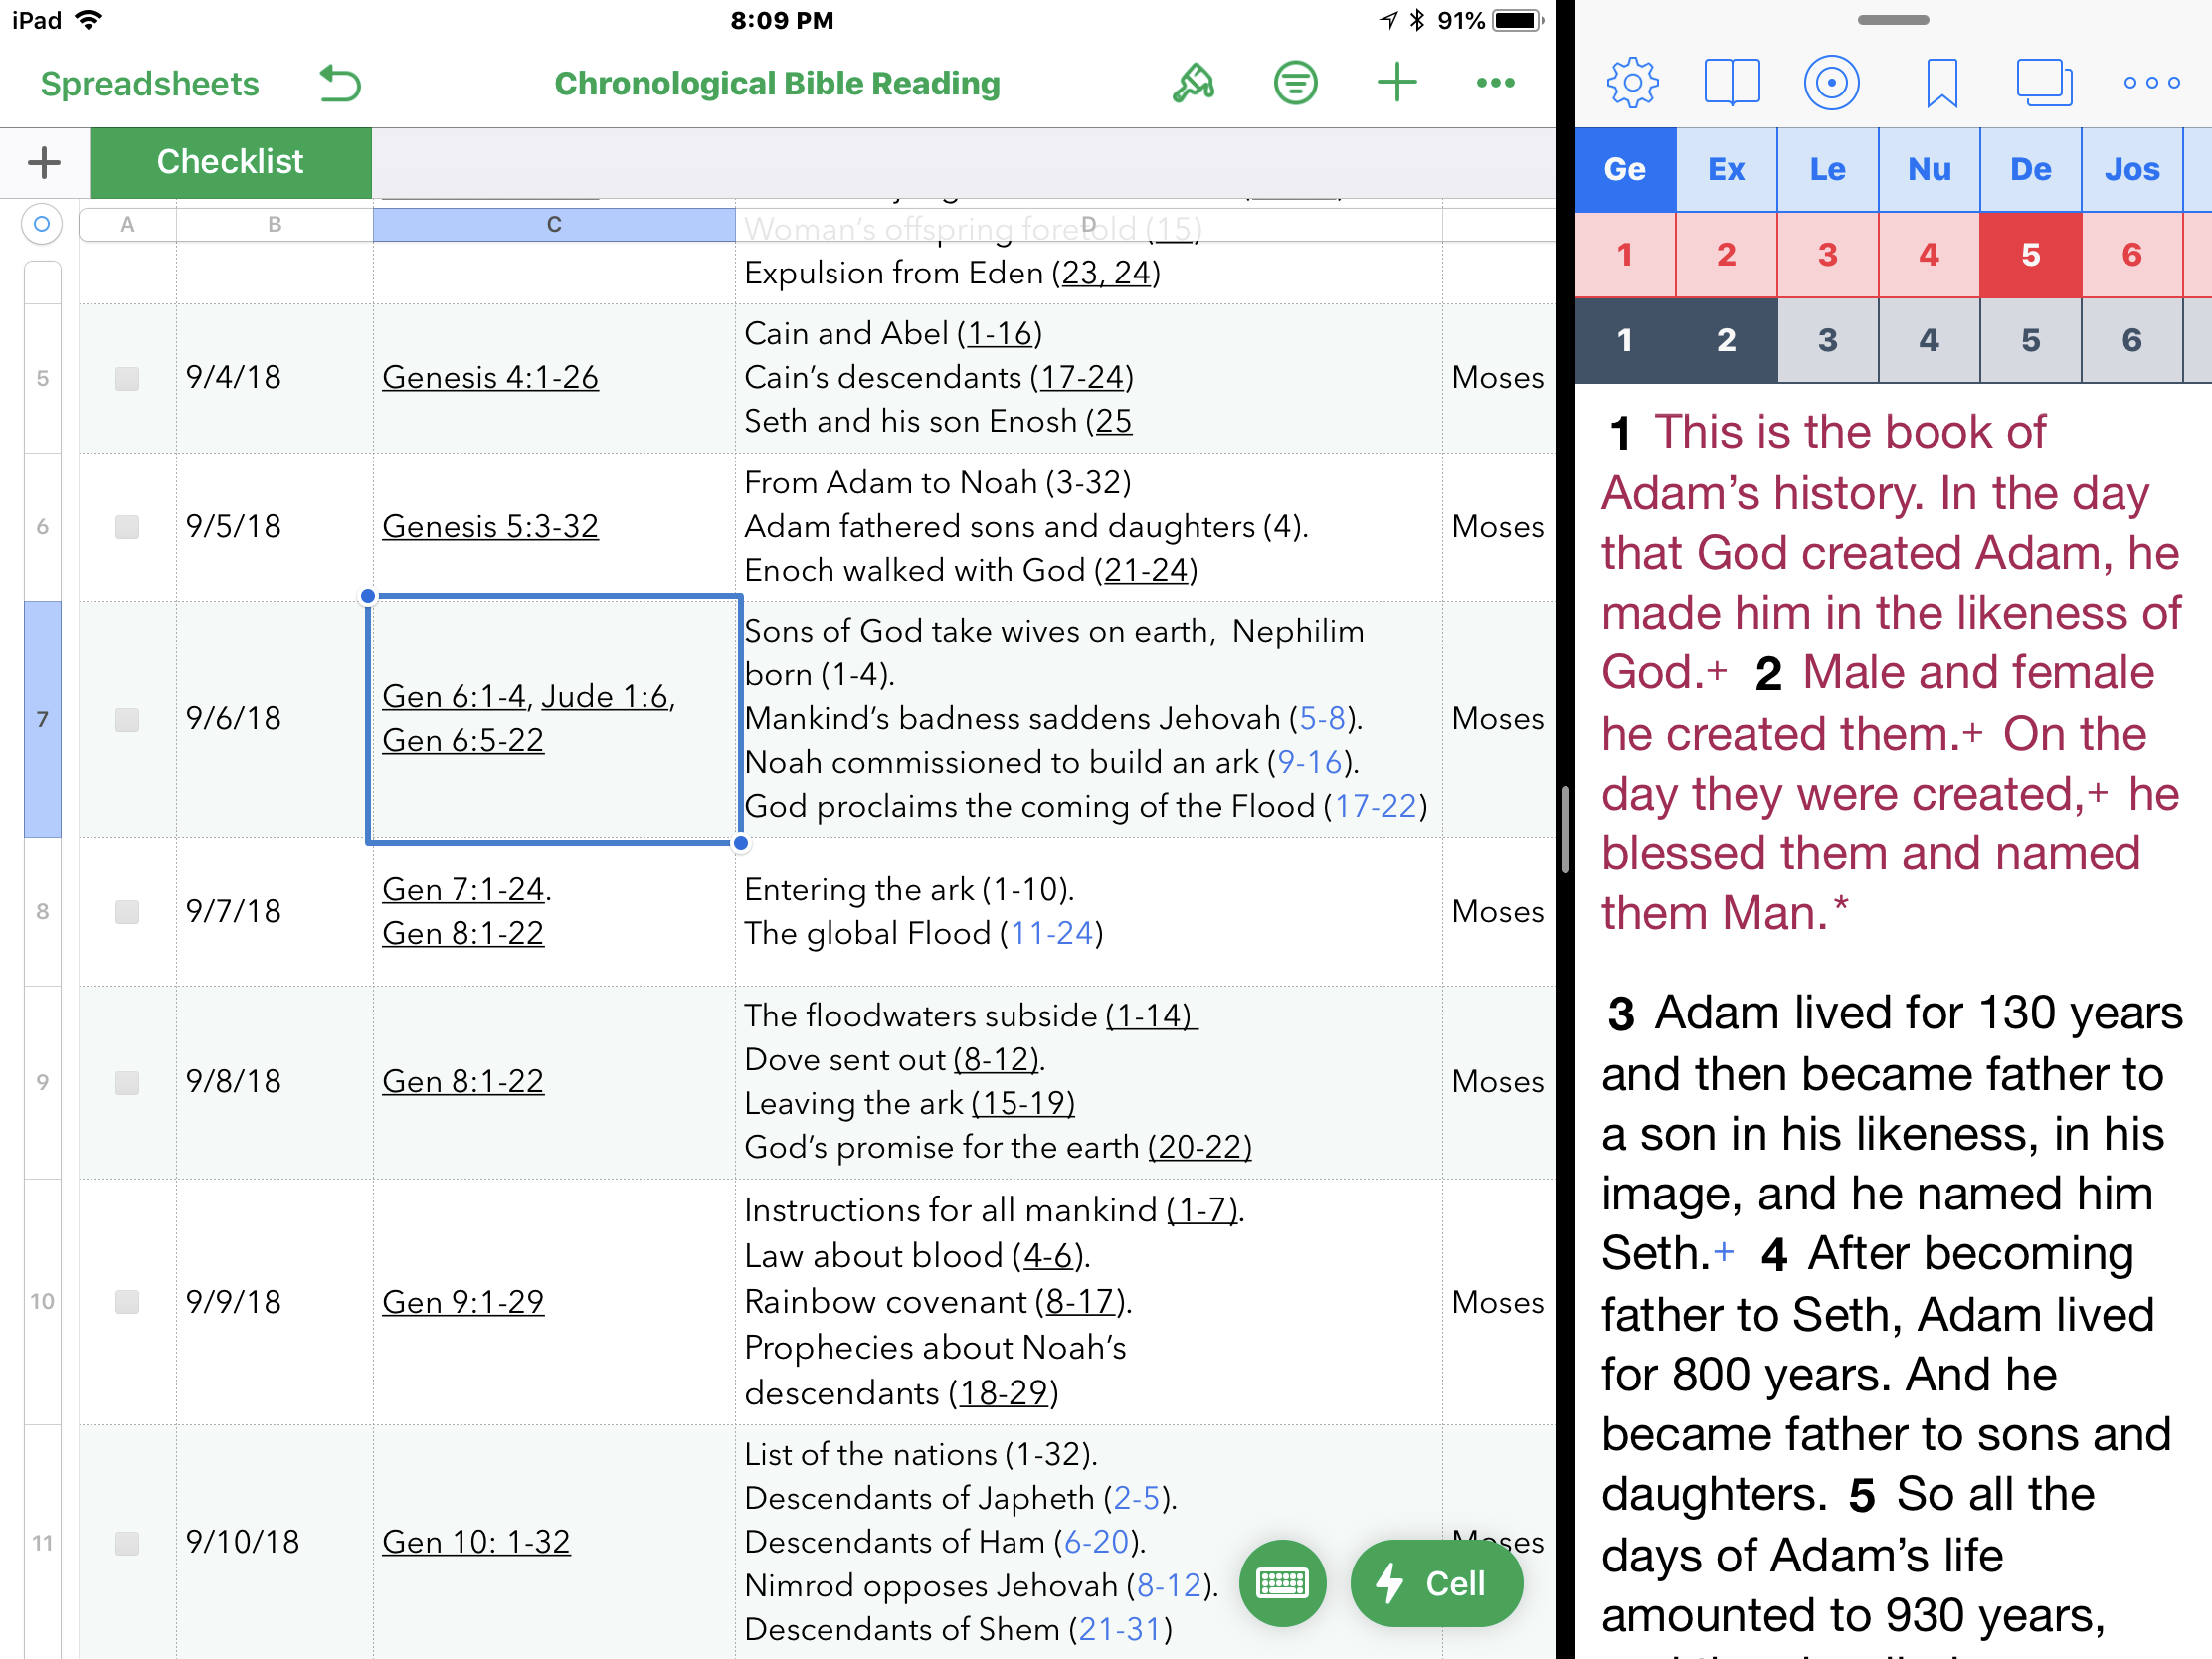The height and width of the screenshot is (1659, 2212).
Task: Check the box for 9/4/18 row
Action: click(127, 378)
